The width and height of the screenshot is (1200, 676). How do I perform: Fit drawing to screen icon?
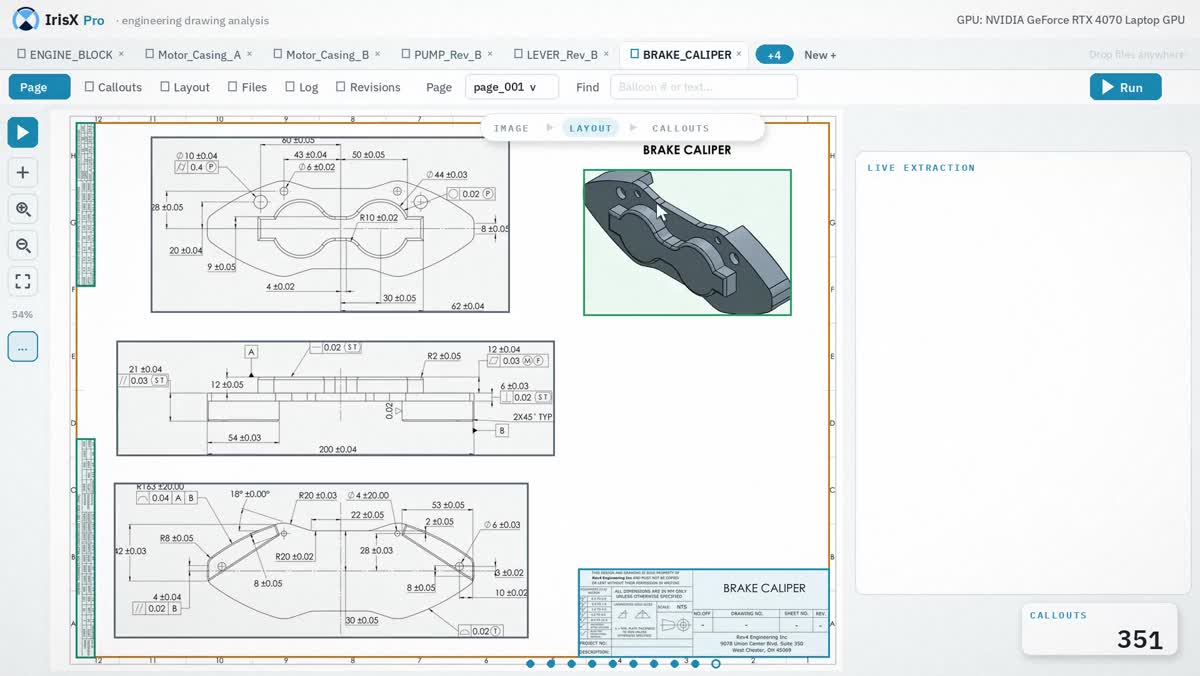tap(23, 281)
